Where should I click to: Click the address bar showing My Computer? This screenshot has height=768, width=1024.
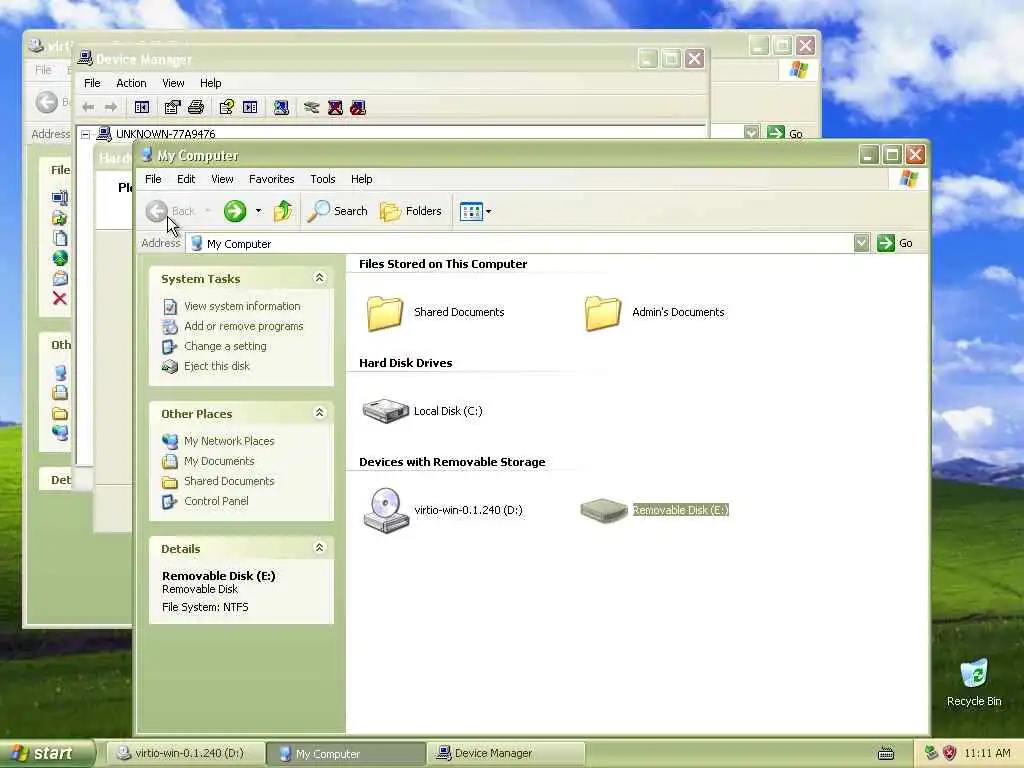519,244
